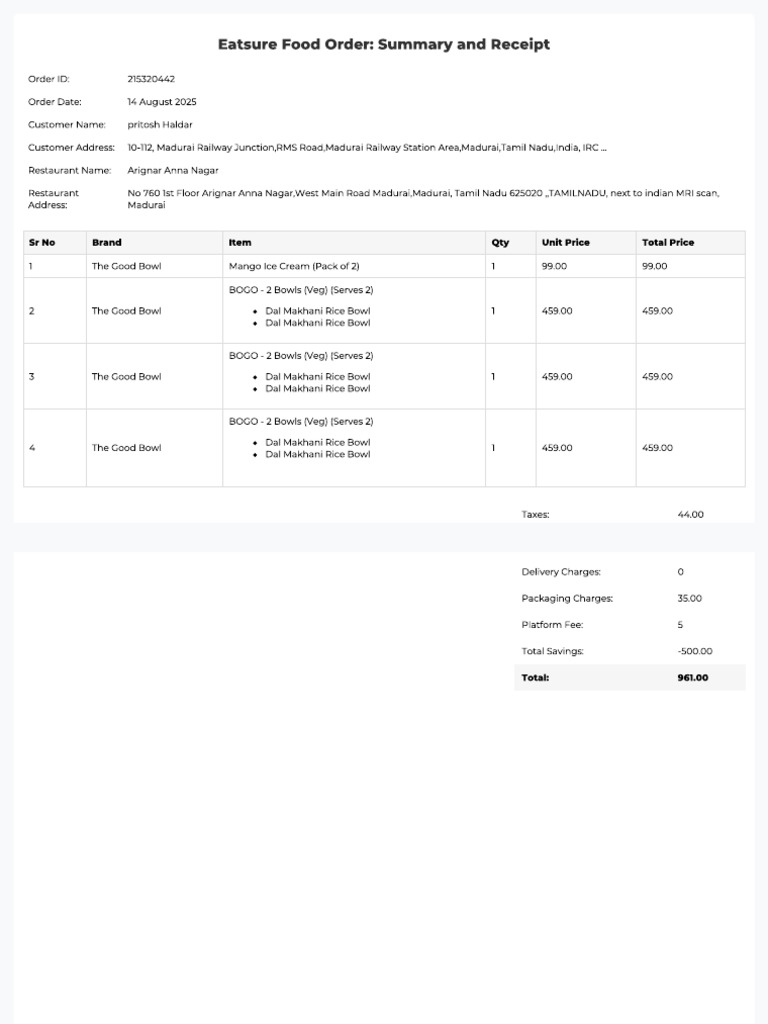Click the Qty column header
Image resolution: width=768 pixels, height=1024 pixels.
pos(500,242)
